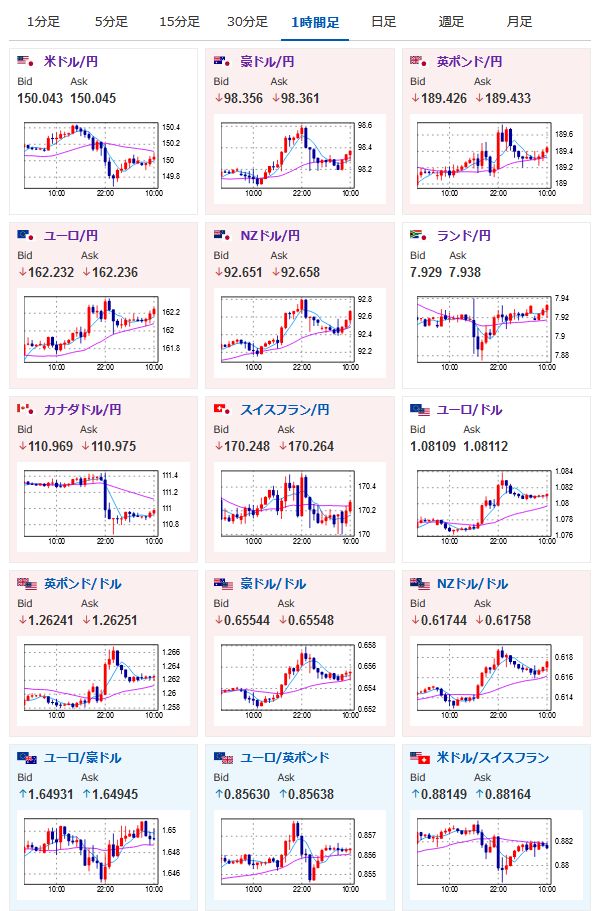
Task: Switch to the 15分足 tab
Action: [x=179, y=22]
